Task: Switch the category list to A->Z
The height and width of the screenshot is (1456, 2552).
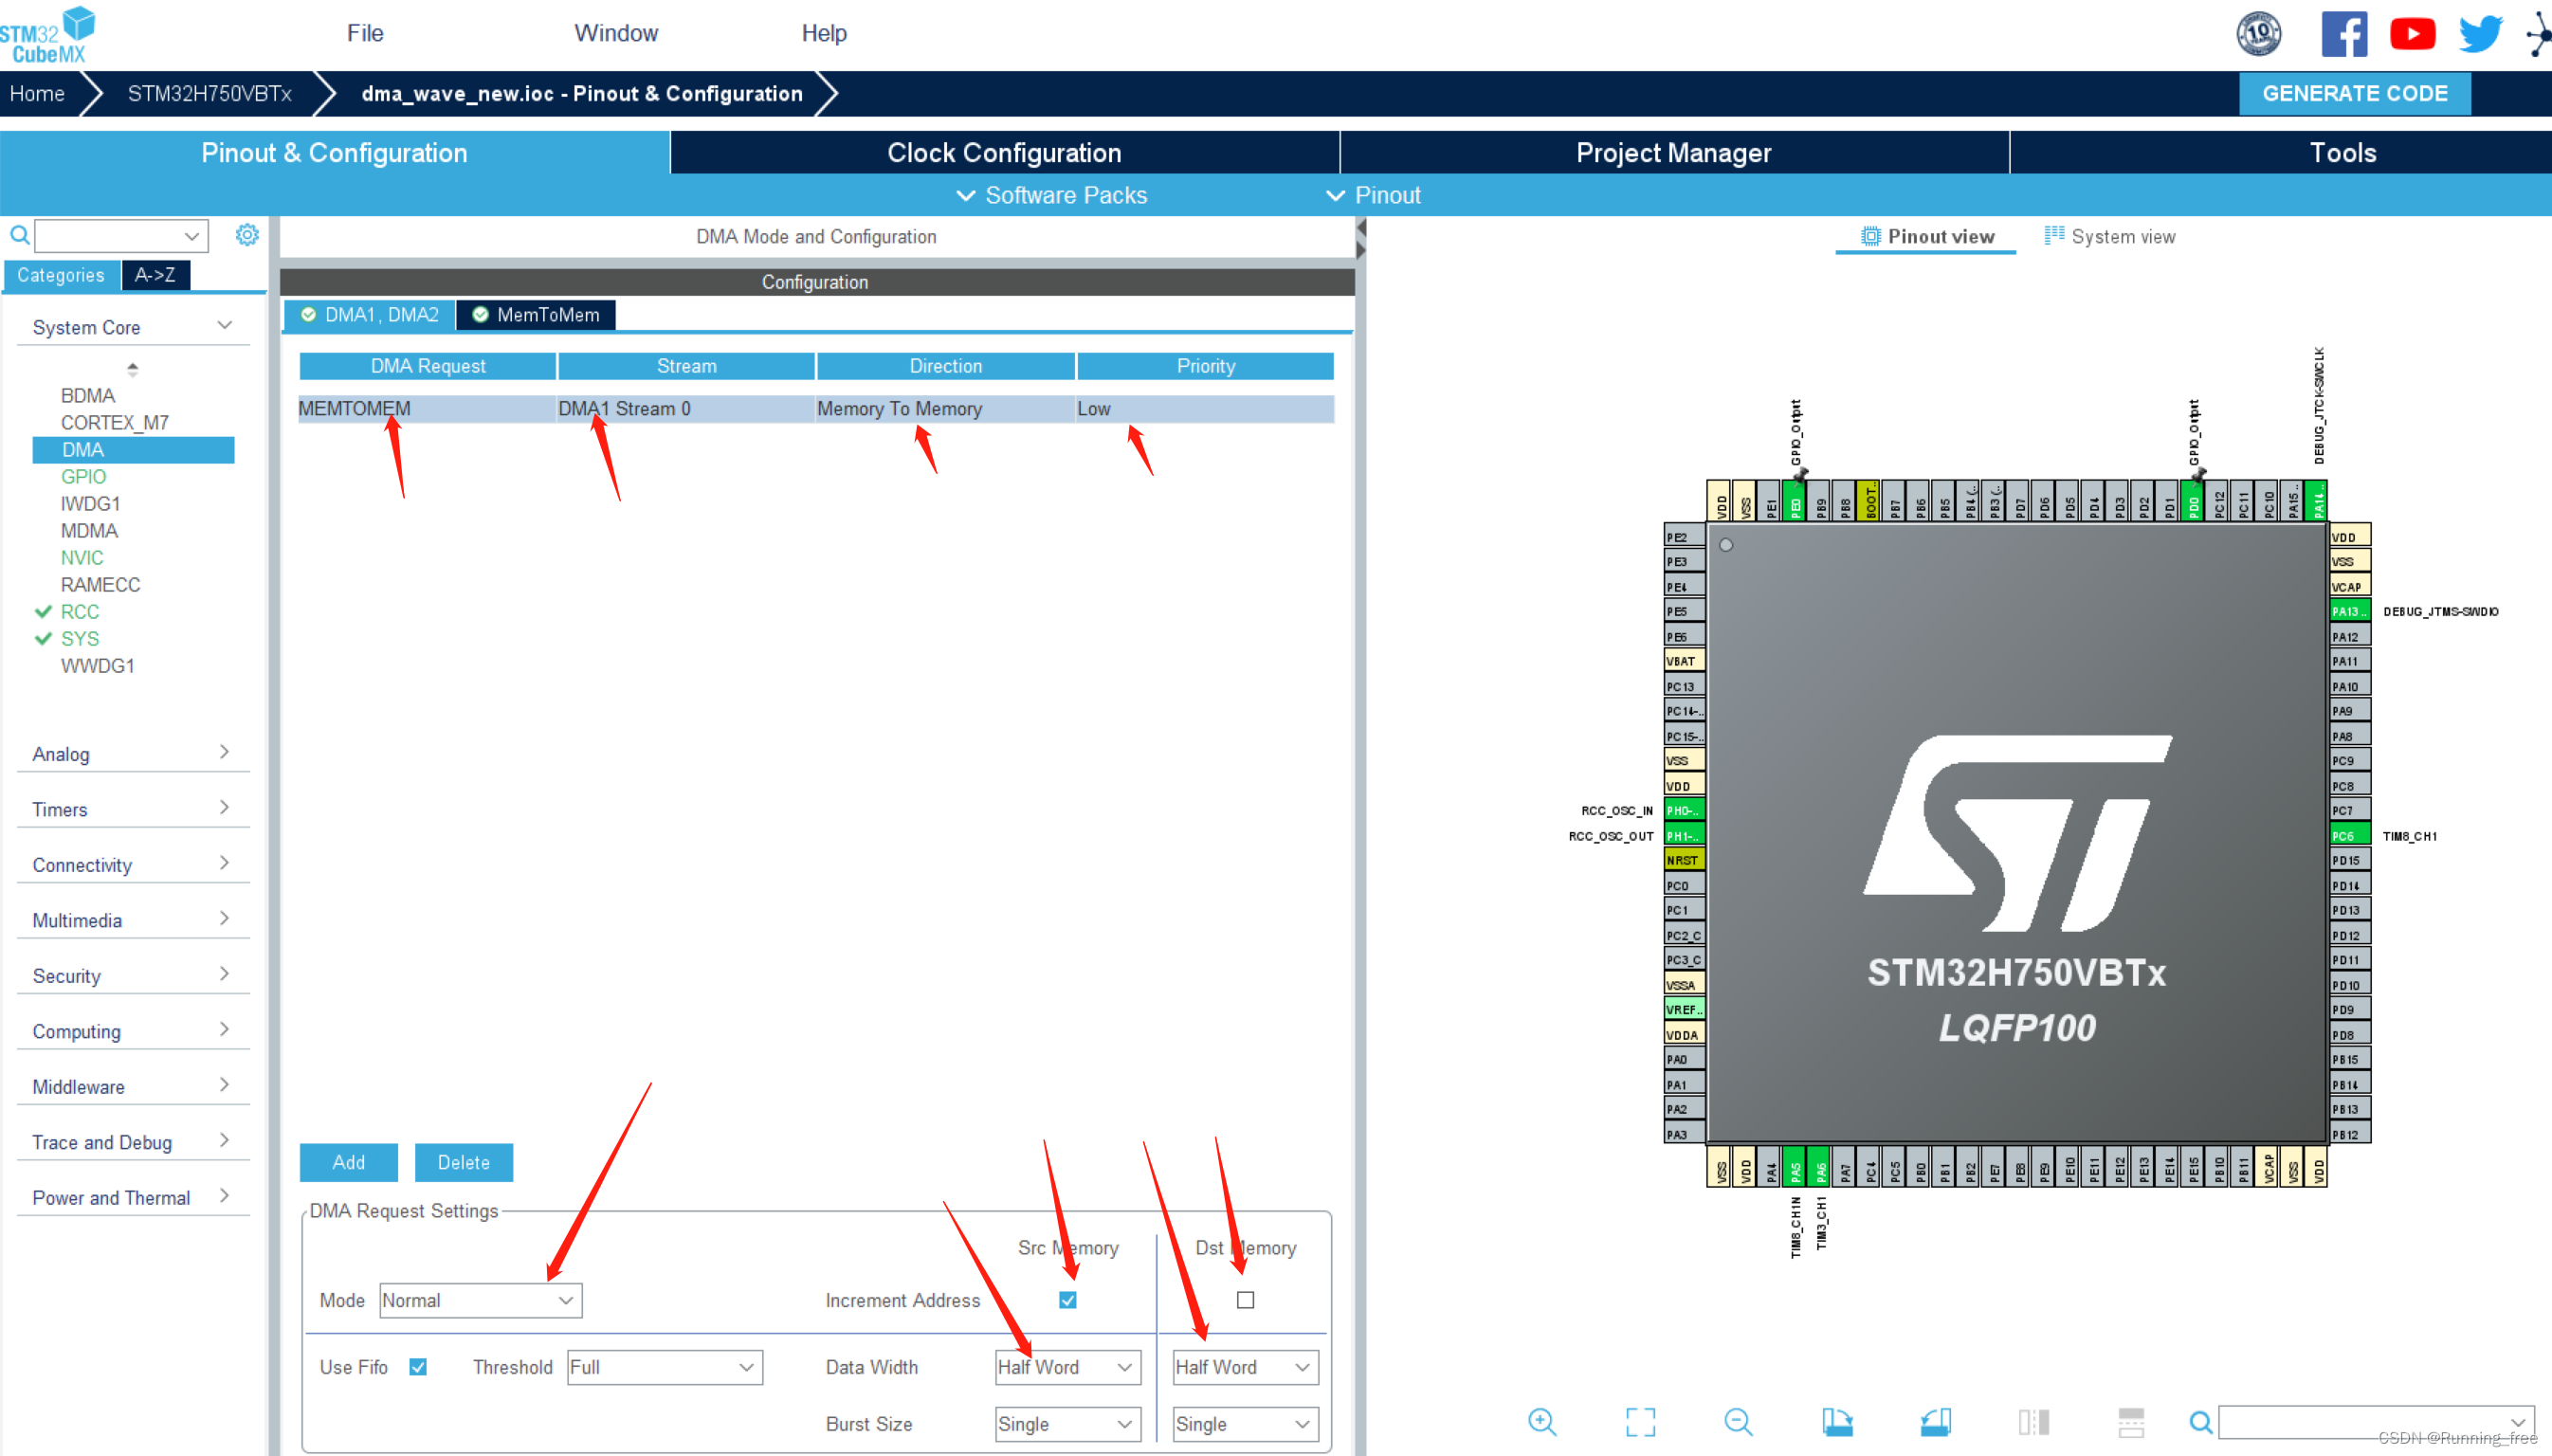Action: pyautogui.click(x=155, y=275)
